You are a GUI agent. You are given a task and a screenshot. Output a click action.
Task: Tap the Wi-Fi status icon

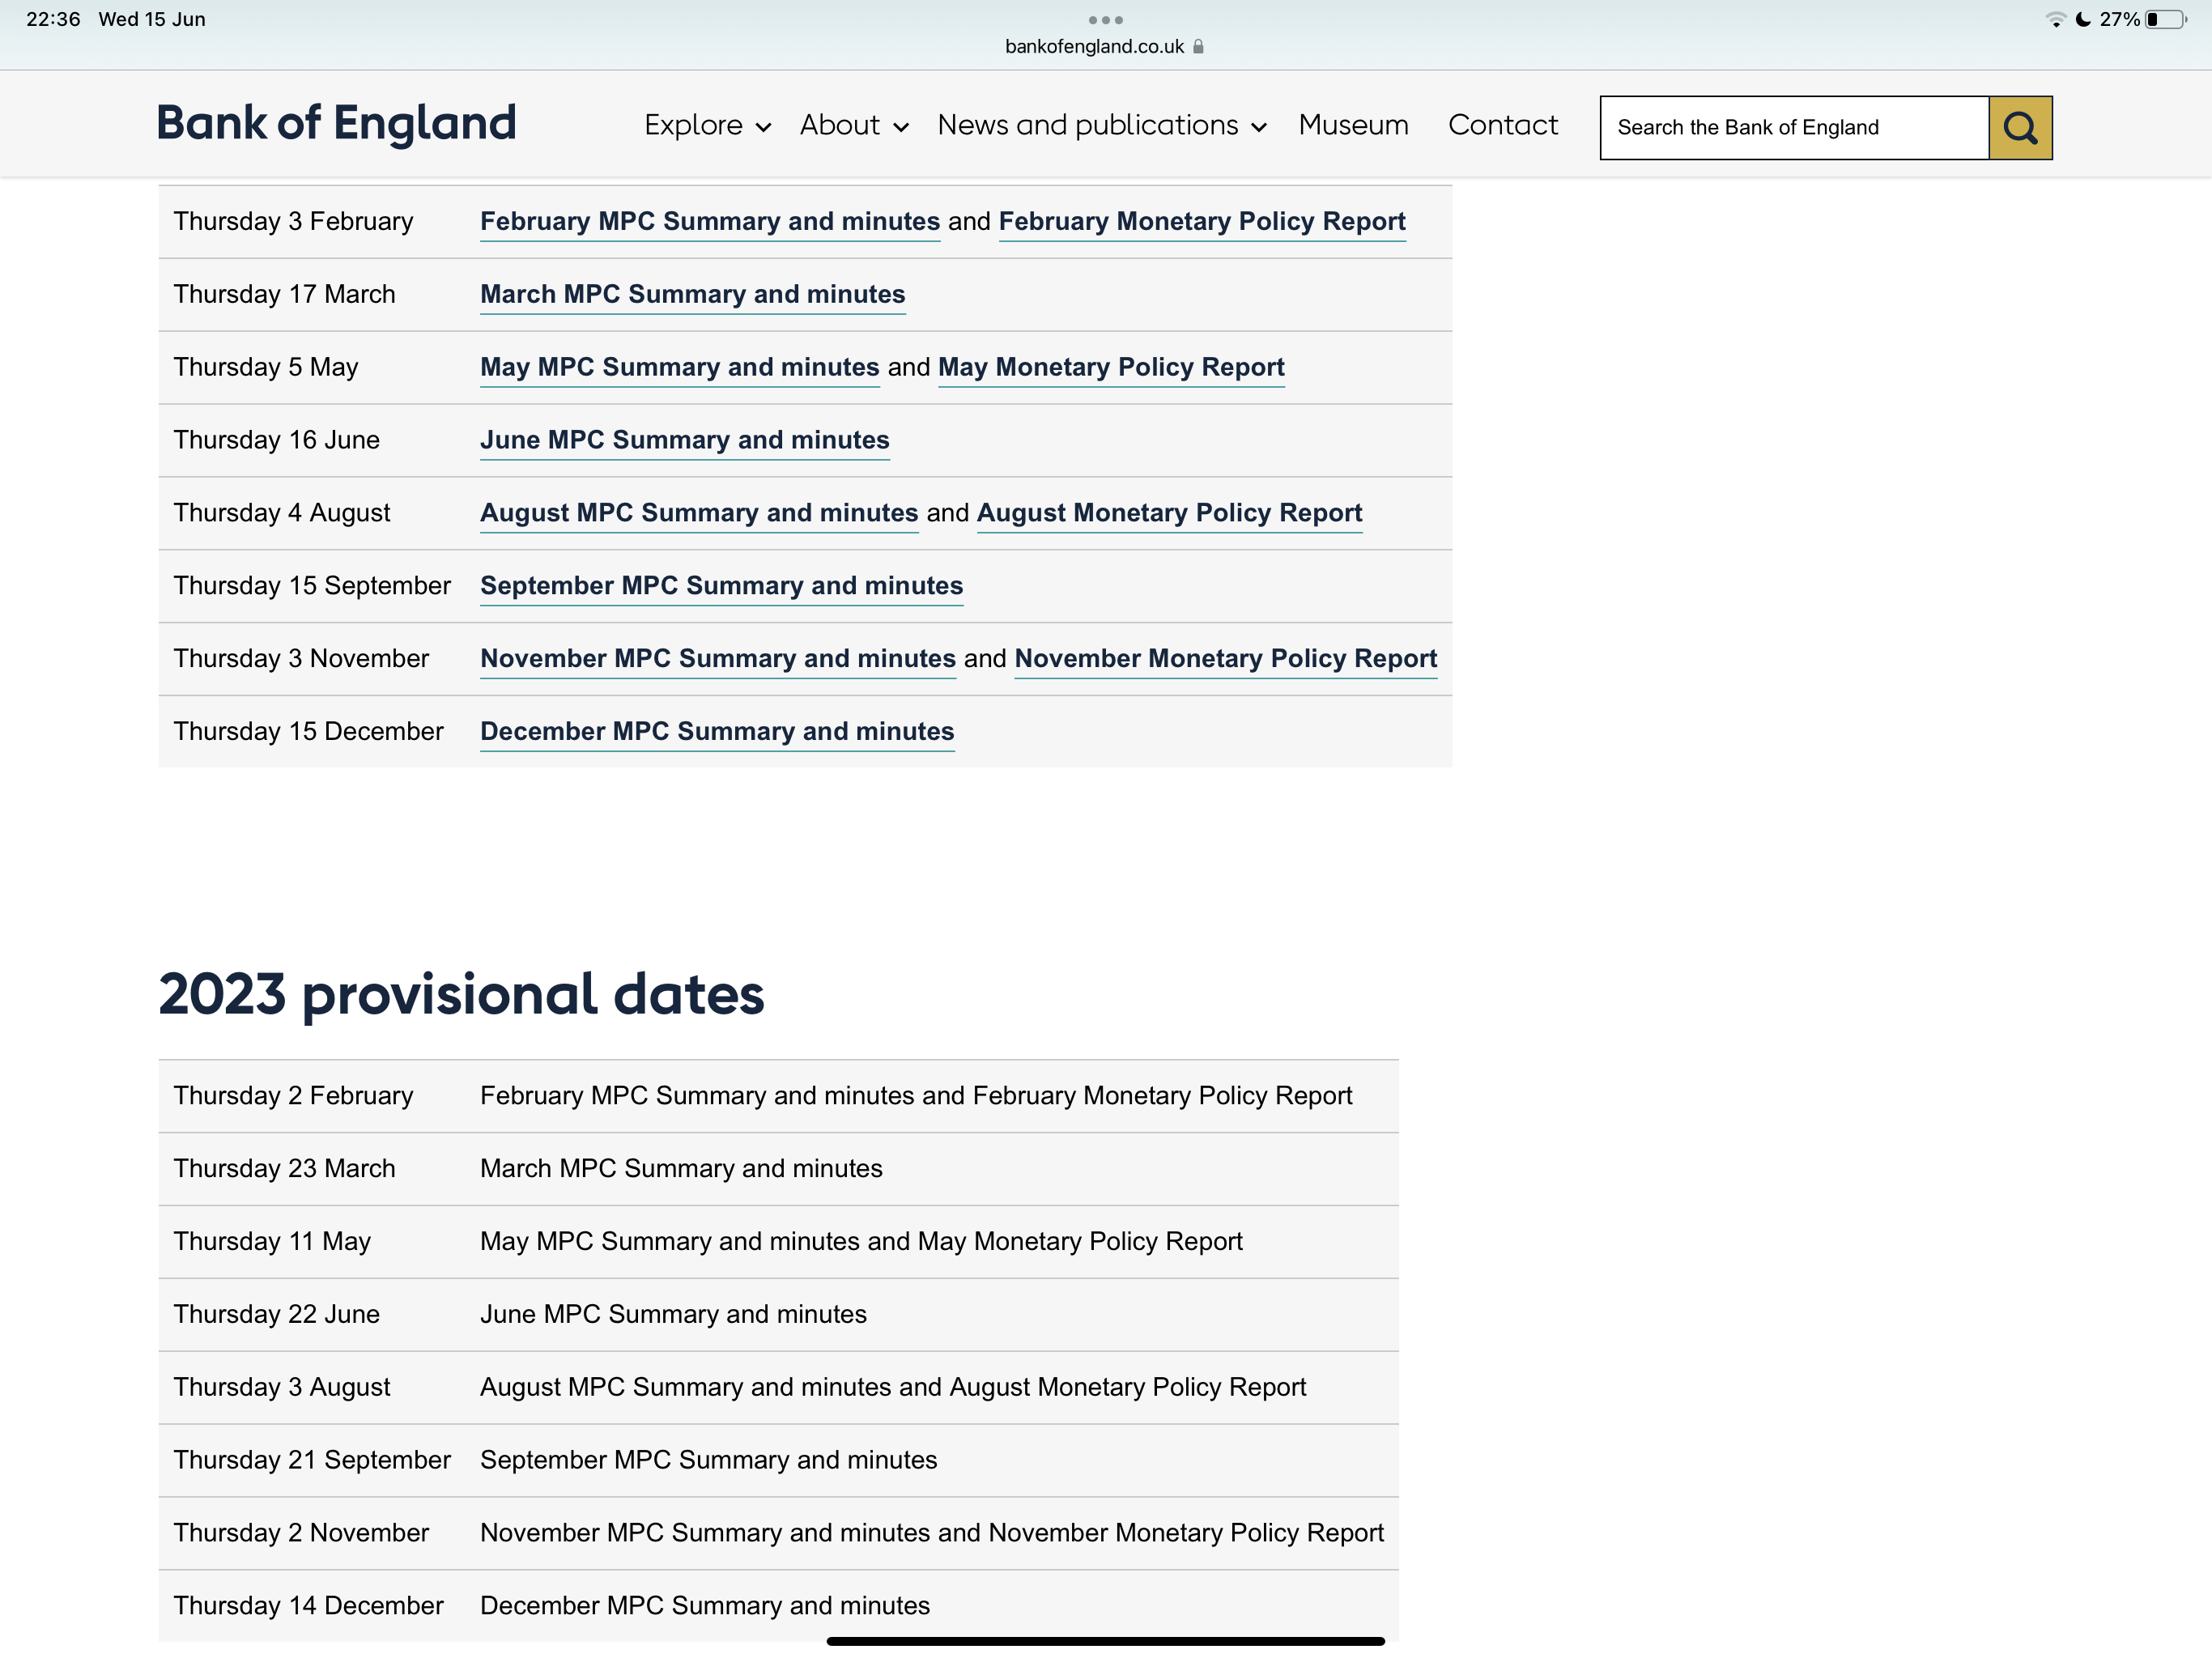point(2056,19)
